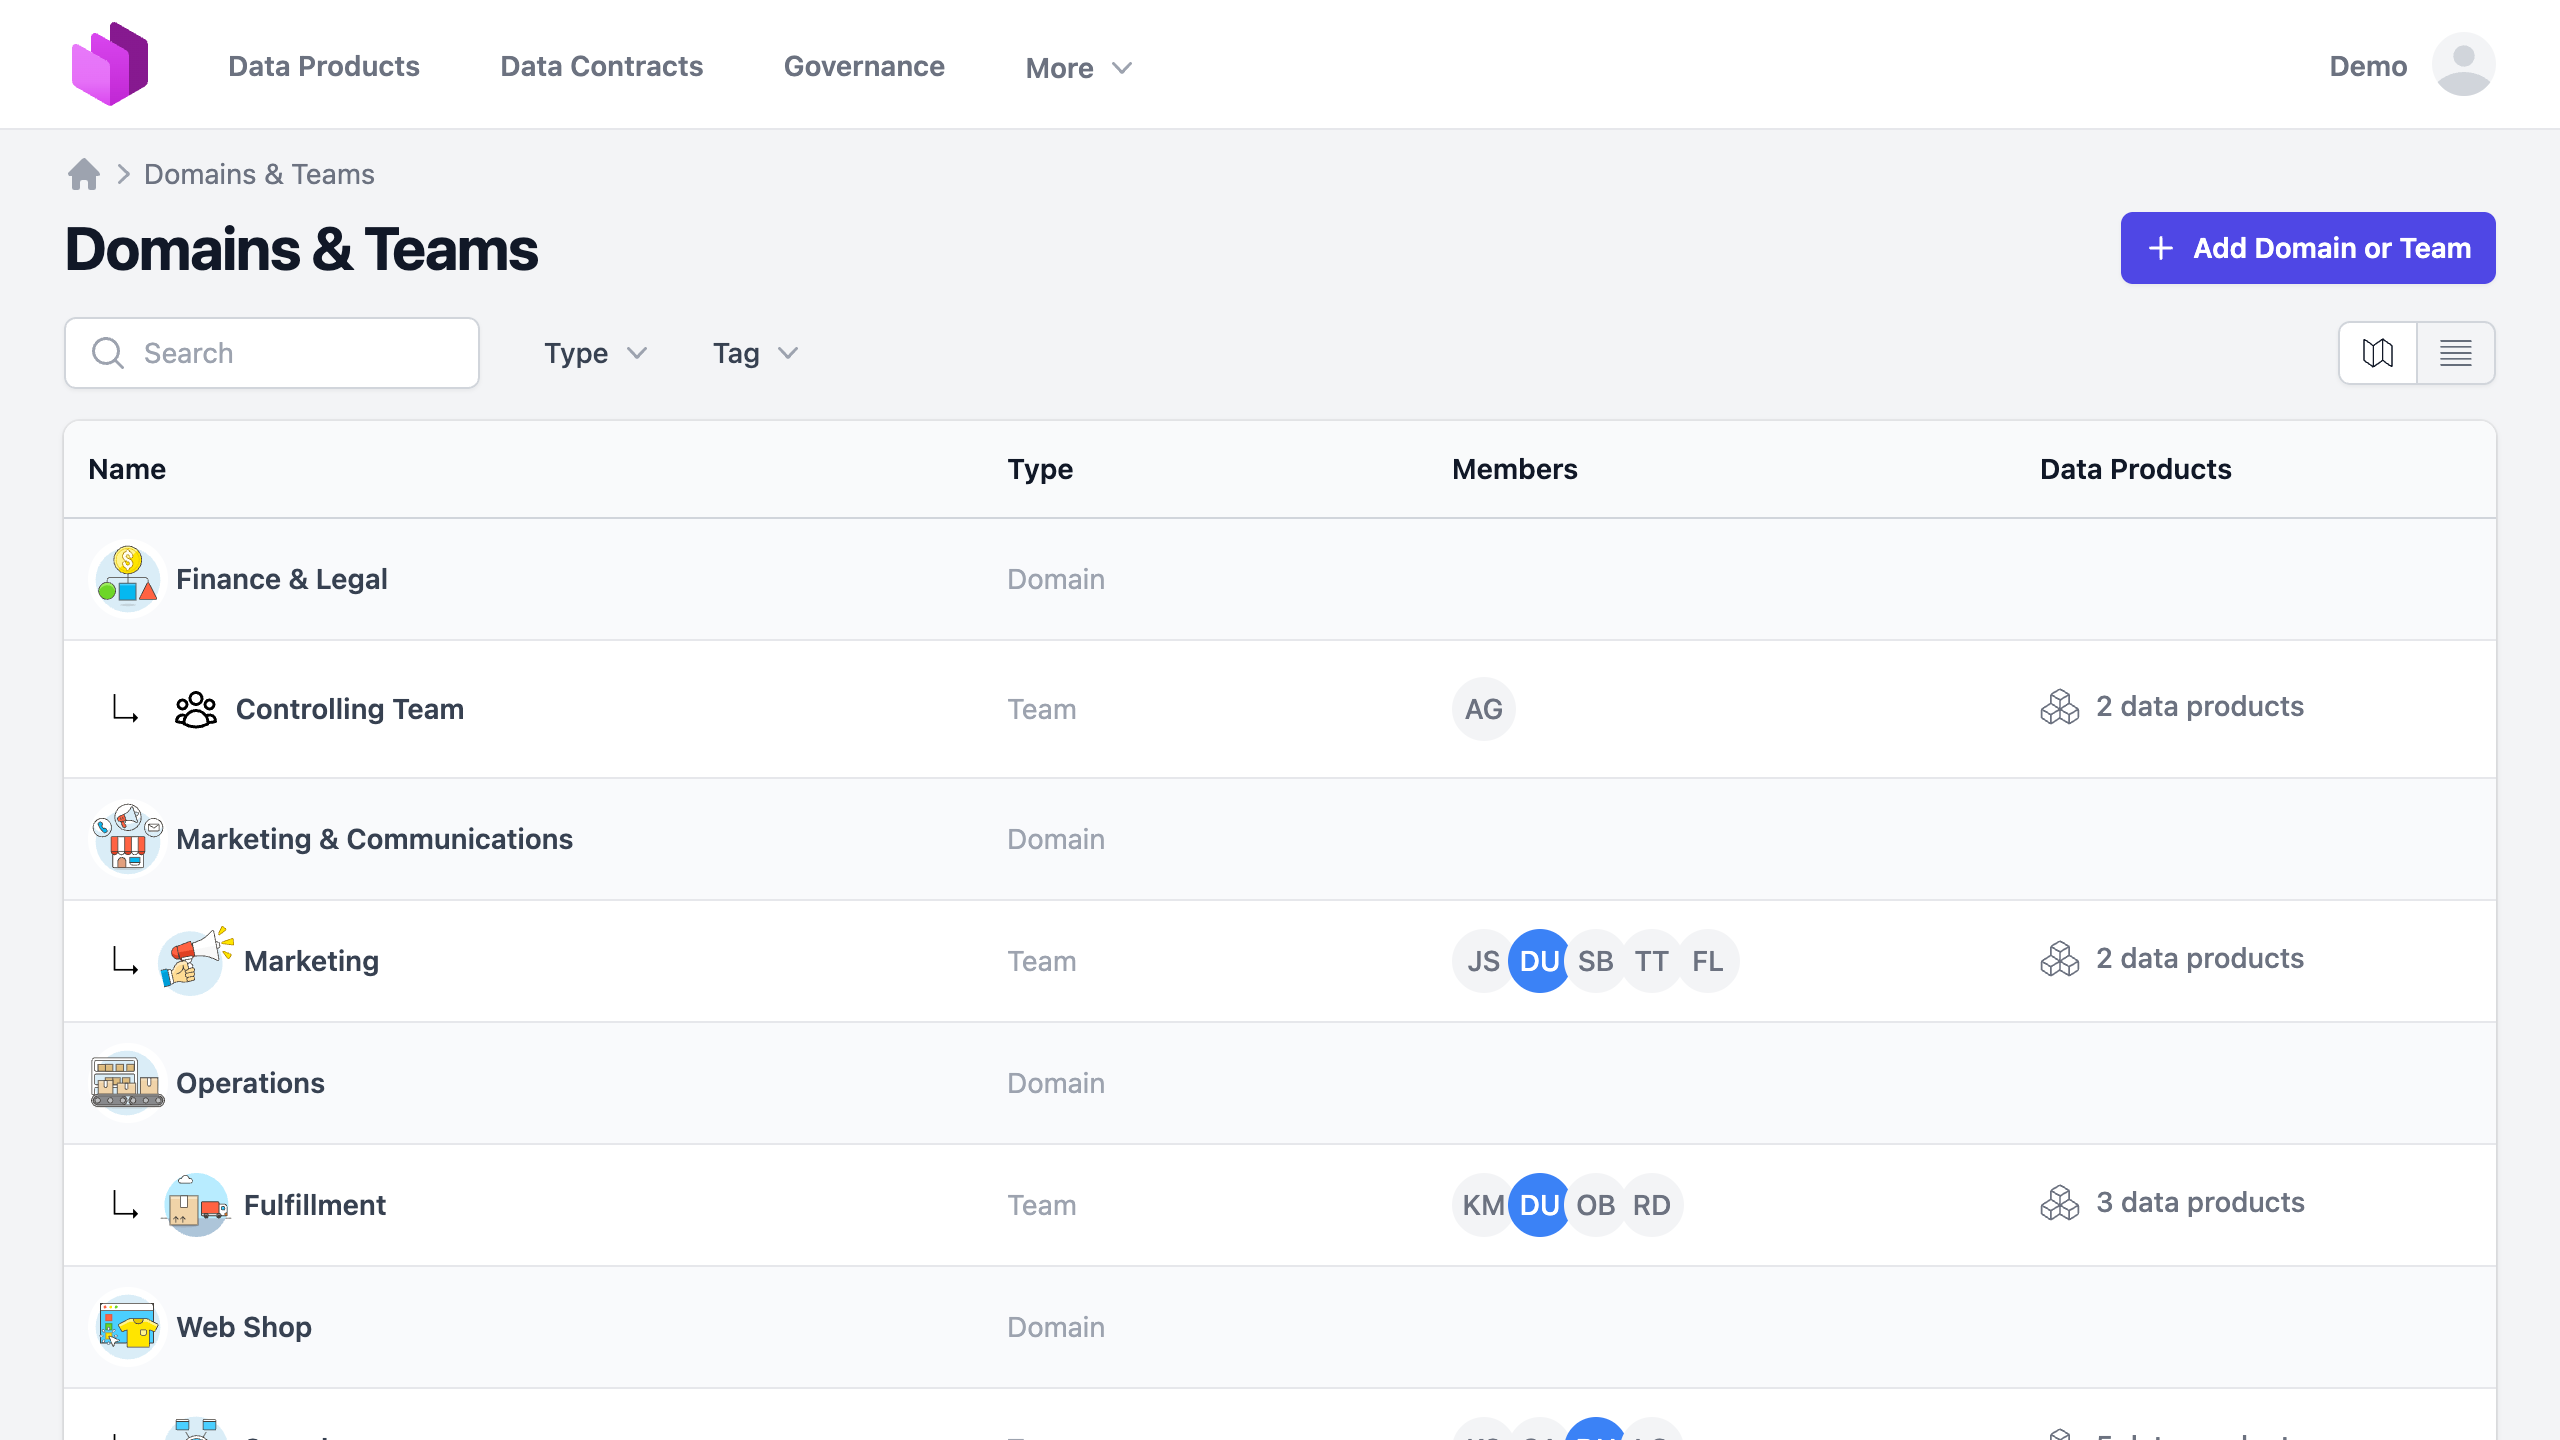Screen dimensions: 2560x1440
Task: Click the Add Domain or Team button
Action: tap(2307, 248)
